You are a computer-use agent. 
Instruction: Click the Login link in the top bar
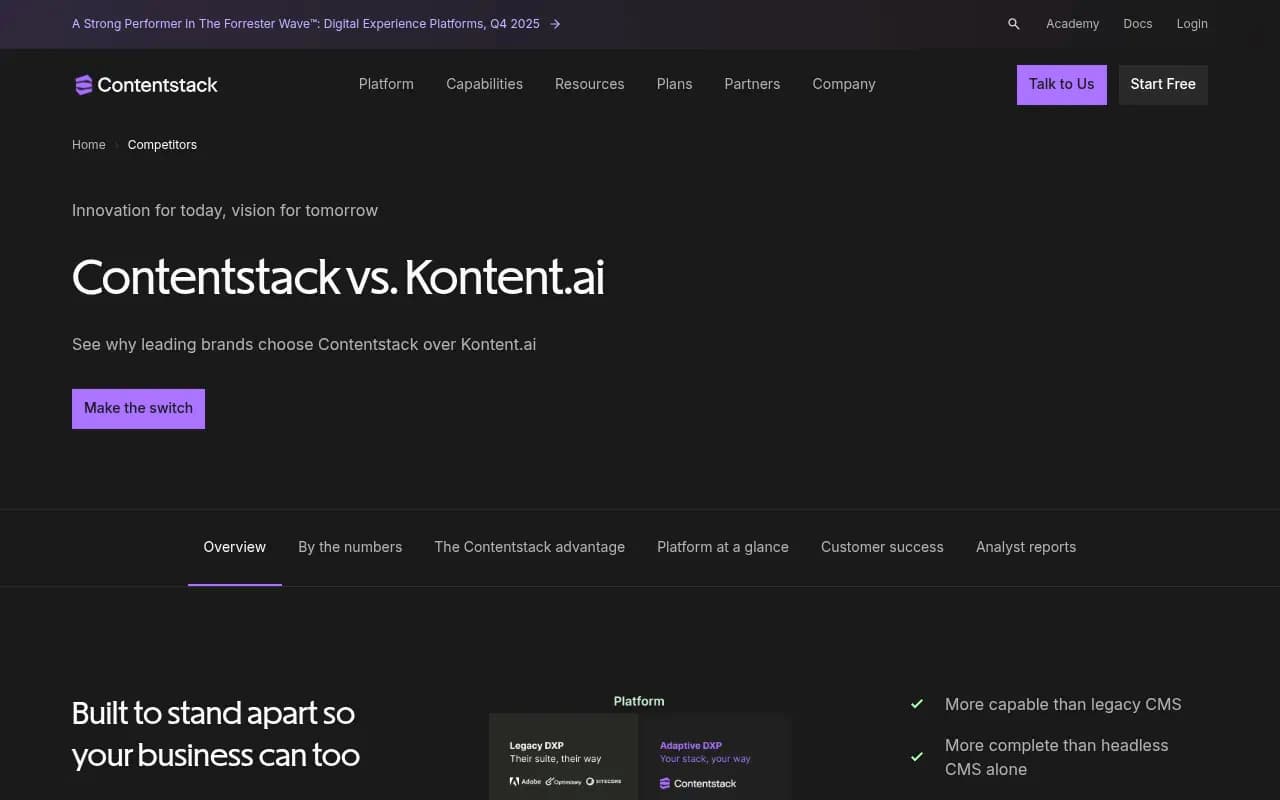1192,23
